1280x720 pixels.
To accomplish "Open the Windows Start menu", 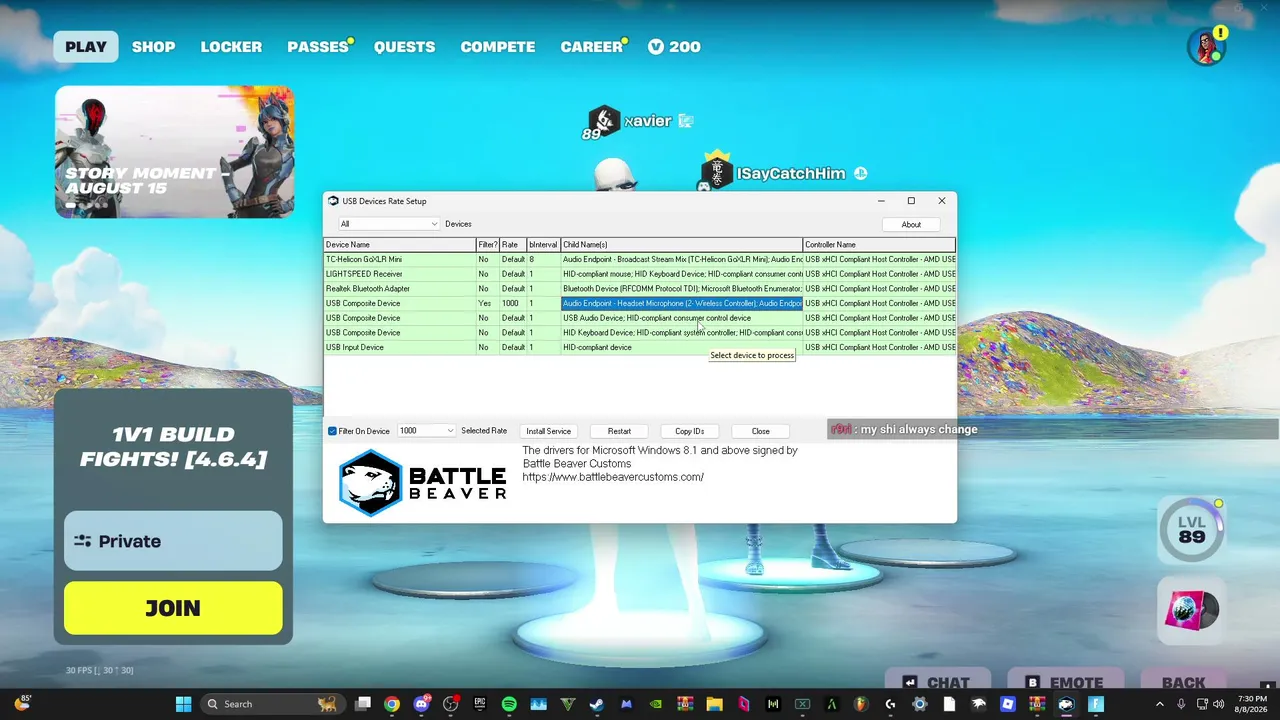I will coord(184,704).
